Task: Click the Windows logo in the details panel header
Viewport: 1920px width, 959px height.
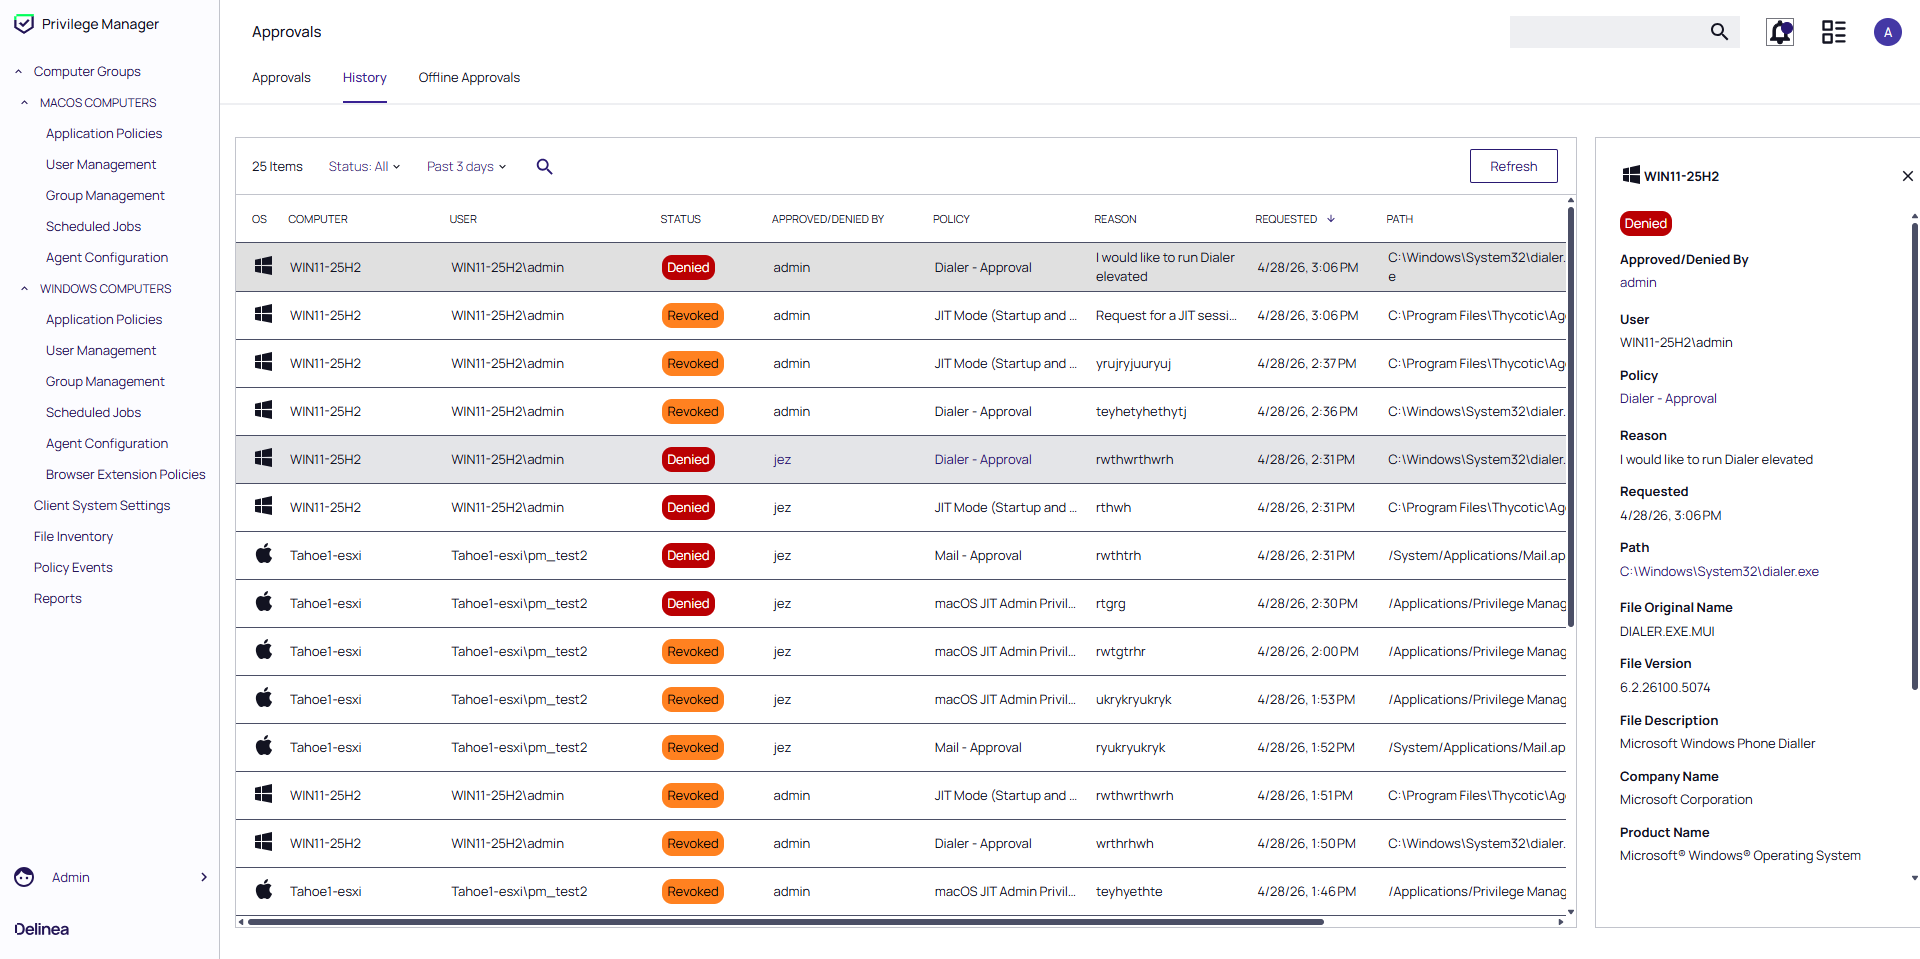Action: point(1631,175)
